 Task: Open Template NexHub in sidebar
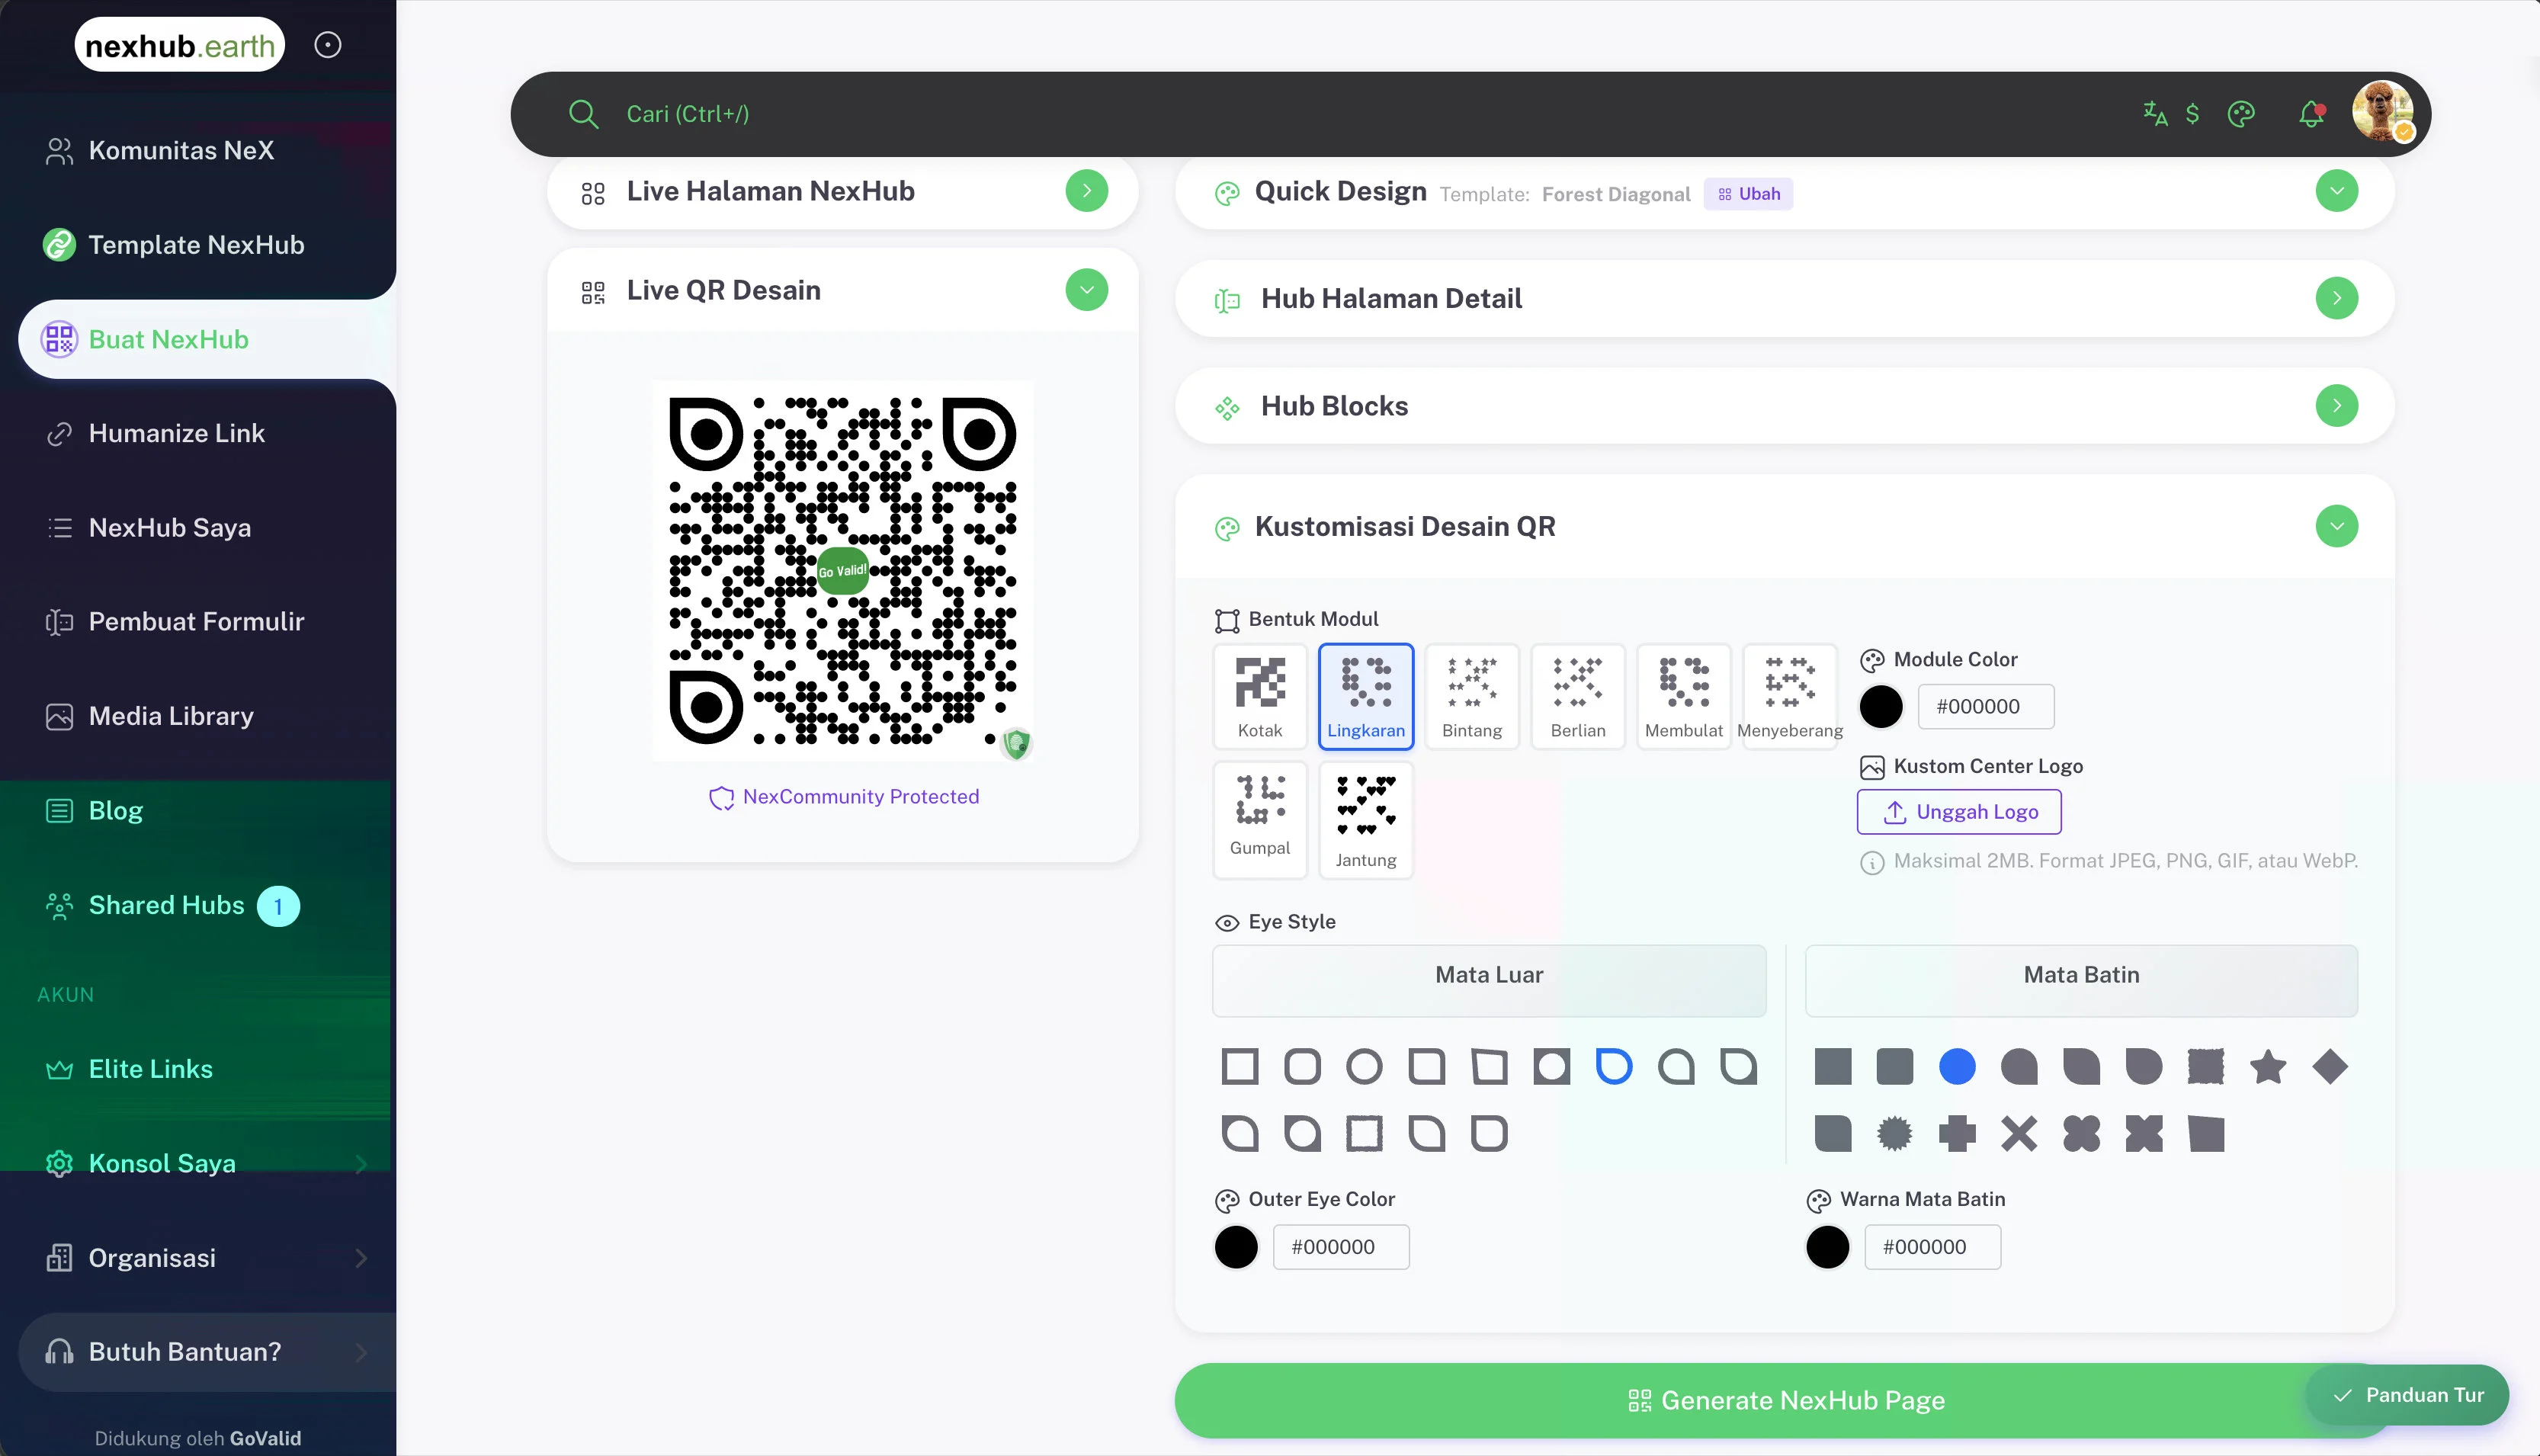pyautogui.click(x=196, y=245)
